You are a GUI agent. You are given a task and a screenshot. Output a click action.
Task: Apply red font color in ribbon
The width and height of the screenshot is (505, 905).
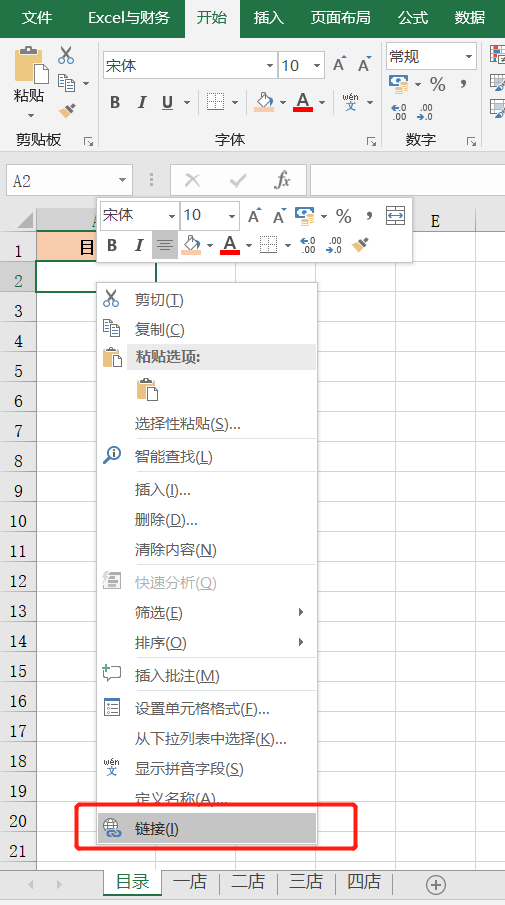[x=303, y=102]
